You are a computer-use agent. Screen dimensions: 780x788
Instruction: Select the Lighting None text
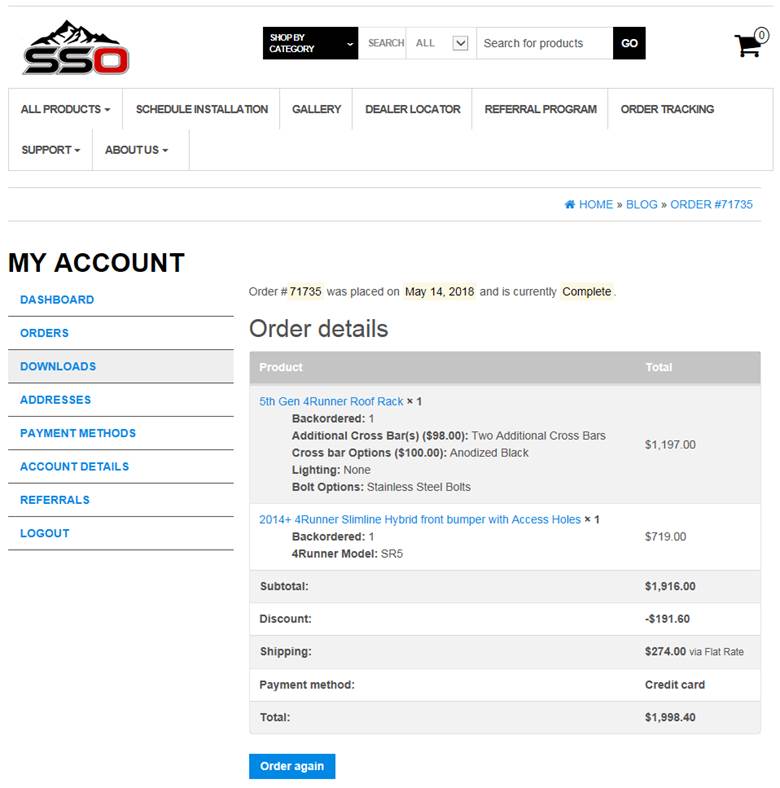point(331,470)
